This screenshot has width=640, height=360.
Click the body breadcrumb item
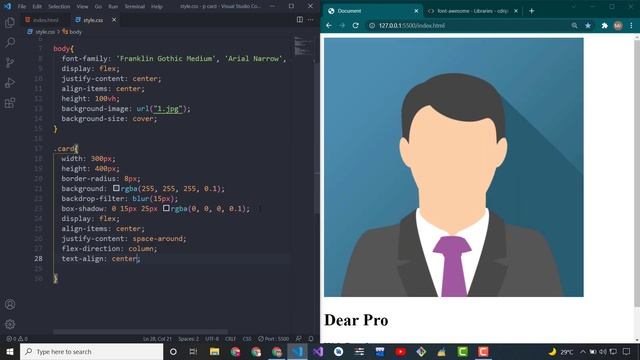coord(72,32)
